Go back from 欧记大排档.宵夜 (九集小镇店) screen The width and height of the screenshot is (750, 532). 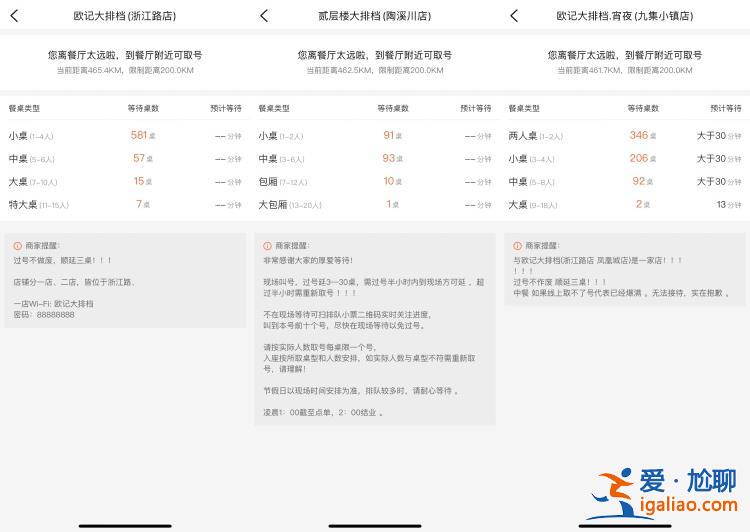click(x=514, y=16)
